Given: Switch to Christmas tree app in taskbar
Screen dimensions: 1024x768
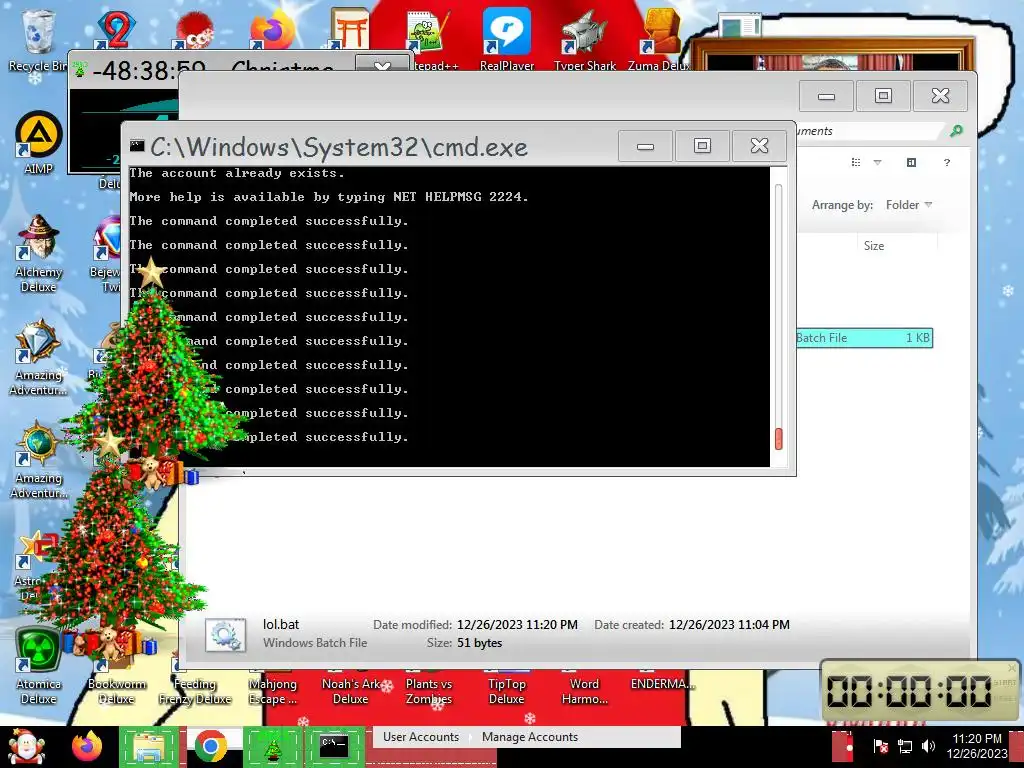Looking at the screenshot, I should [272, 746].
